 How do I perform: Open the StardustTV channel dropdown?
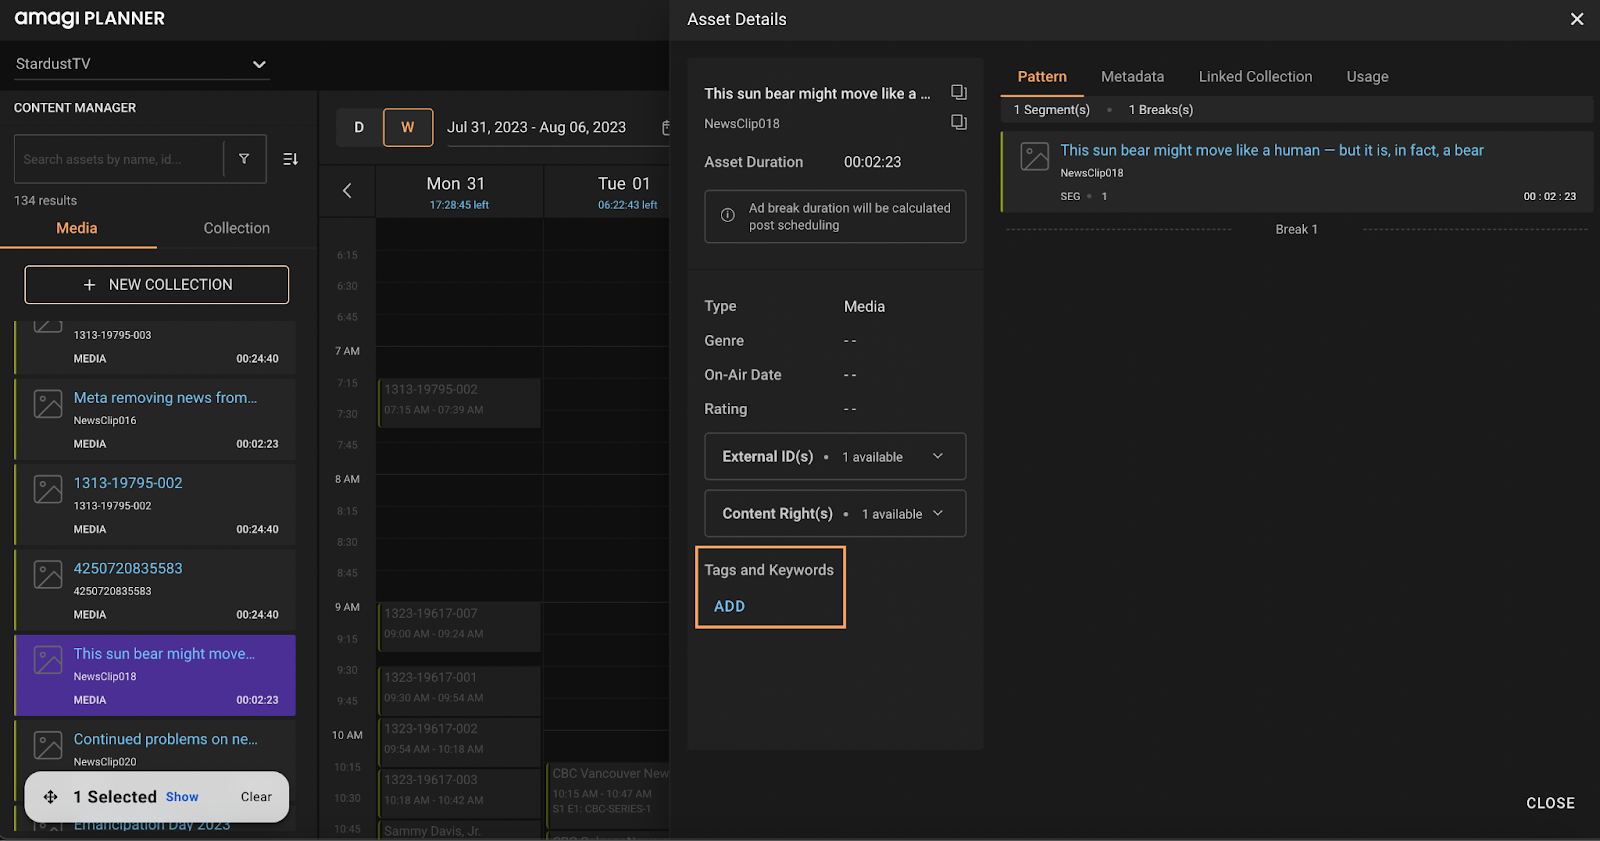pos(141,64)
